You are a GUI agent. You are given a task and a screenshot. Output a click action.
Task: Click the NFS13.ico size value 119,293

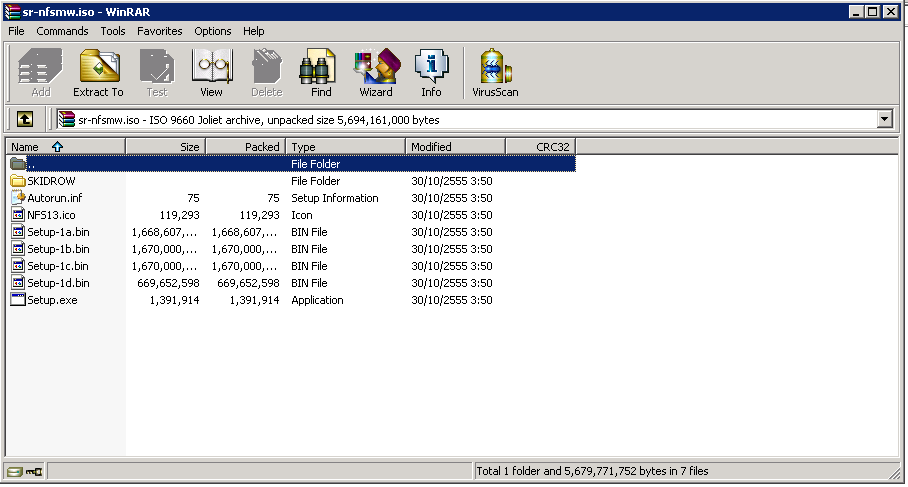pos(180,215)
